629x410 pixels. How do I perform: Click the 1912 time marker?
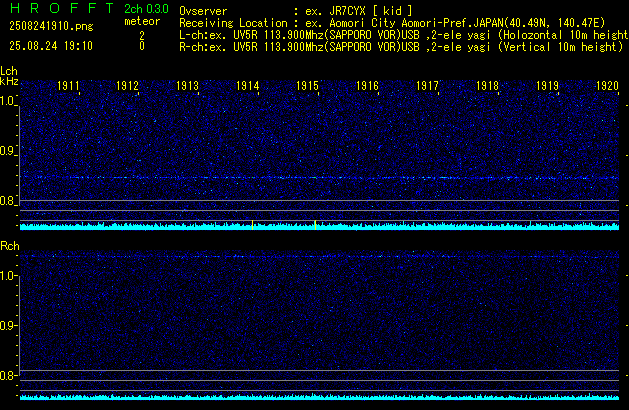127,86
